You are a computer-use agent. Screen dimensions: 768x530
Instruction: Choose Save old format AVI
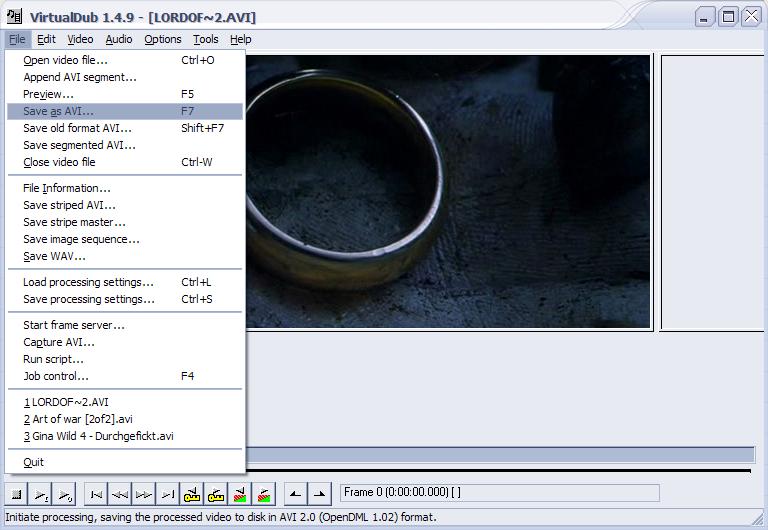125,128
